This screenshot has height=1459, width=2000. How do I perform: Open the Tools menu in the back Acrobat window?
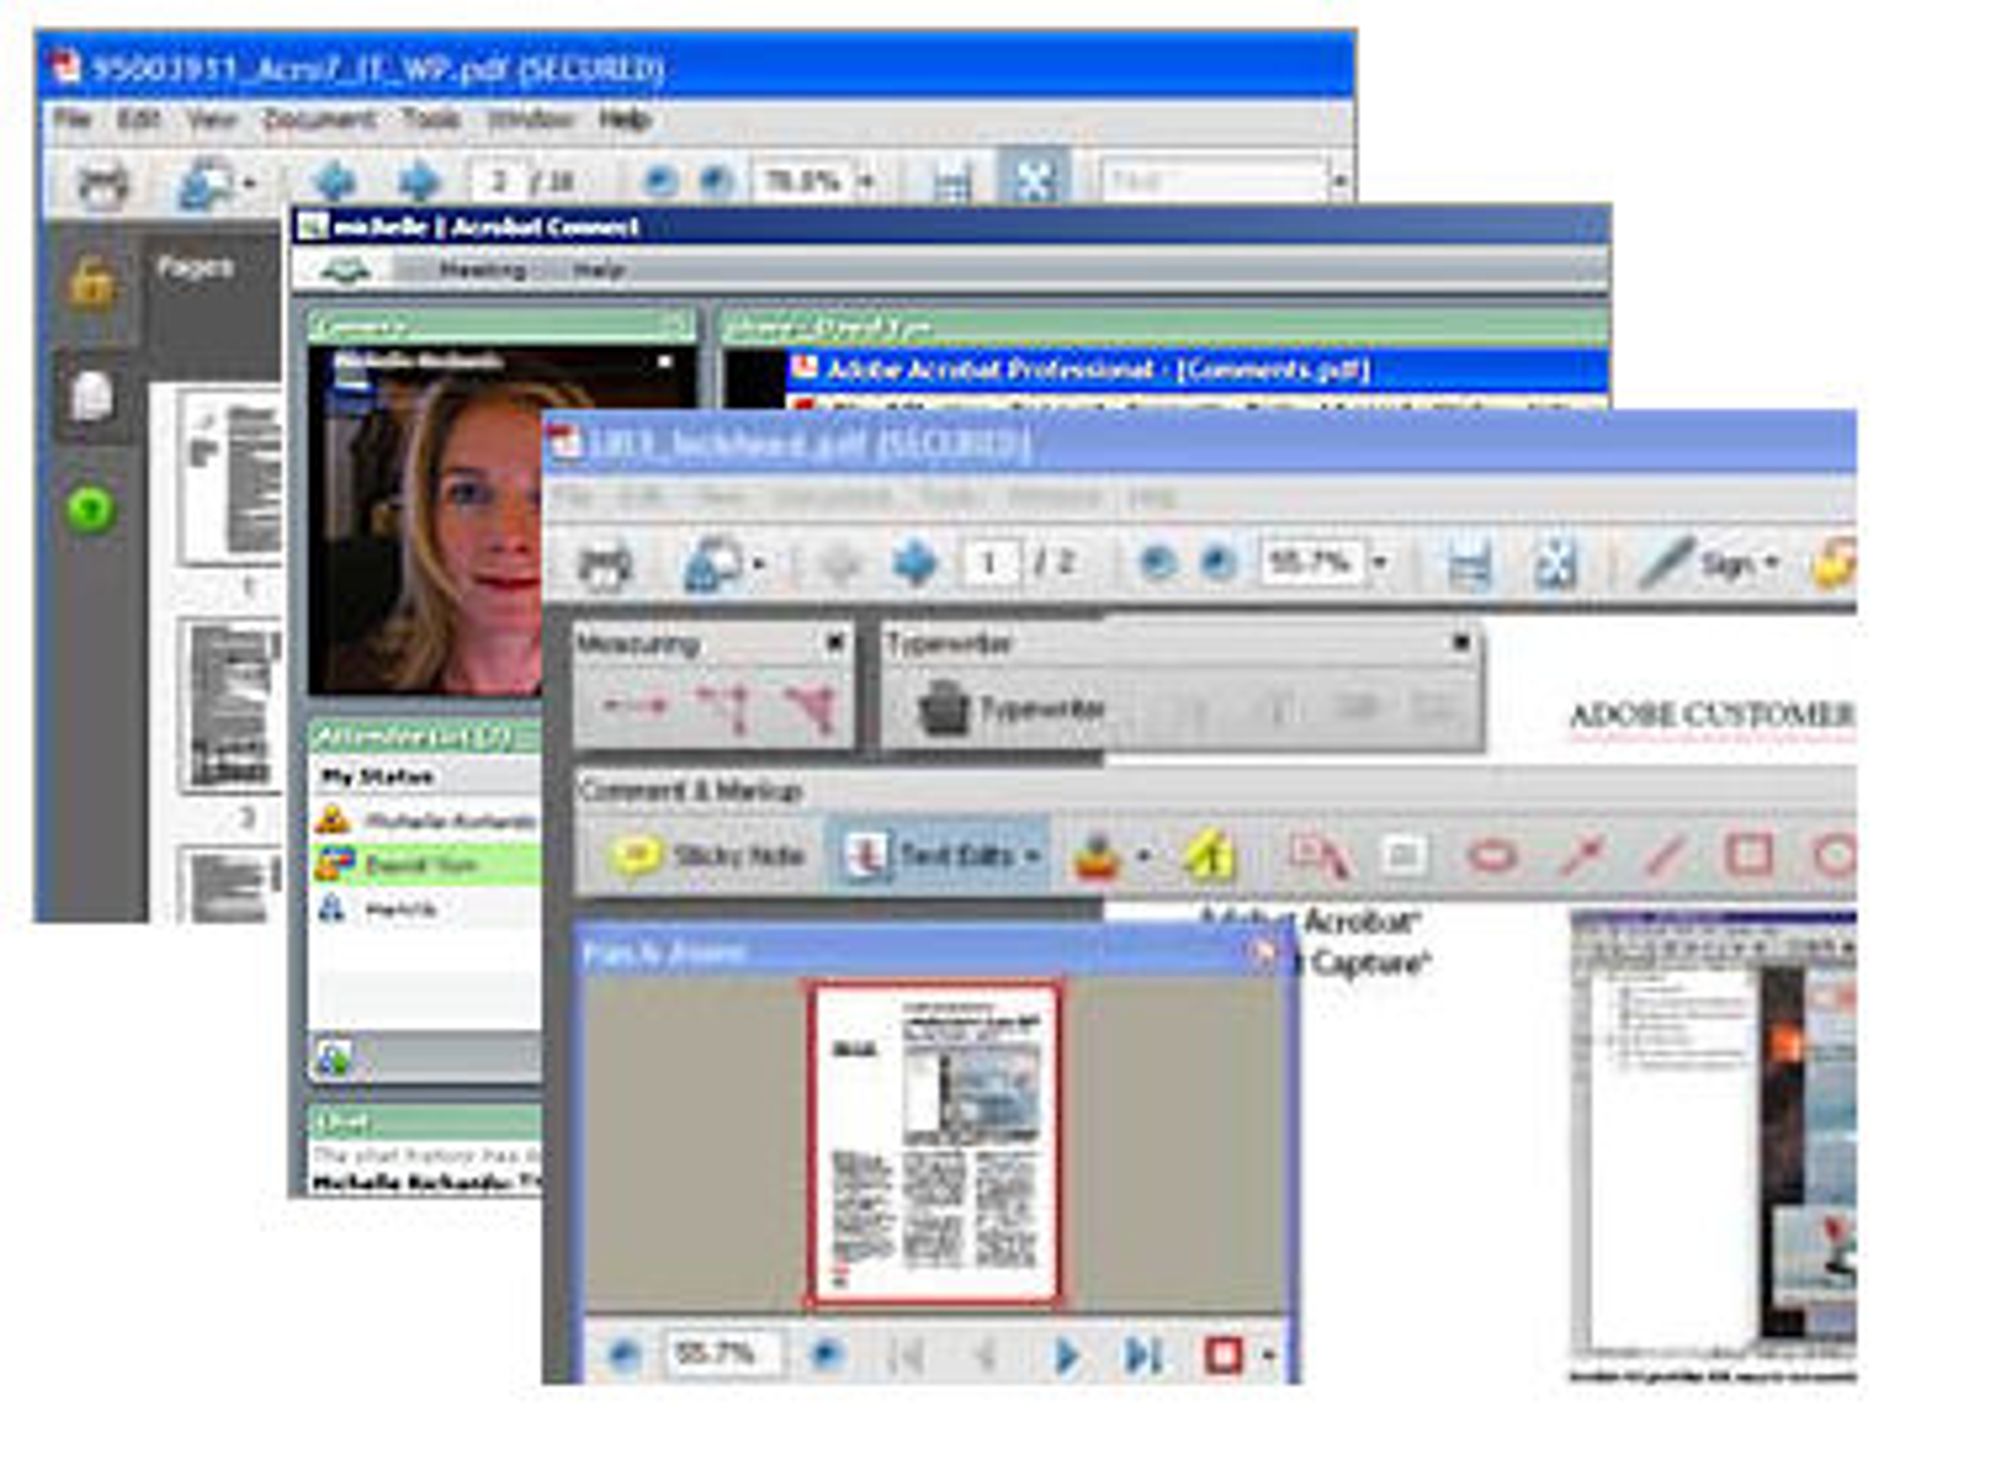tap(431, 119)
